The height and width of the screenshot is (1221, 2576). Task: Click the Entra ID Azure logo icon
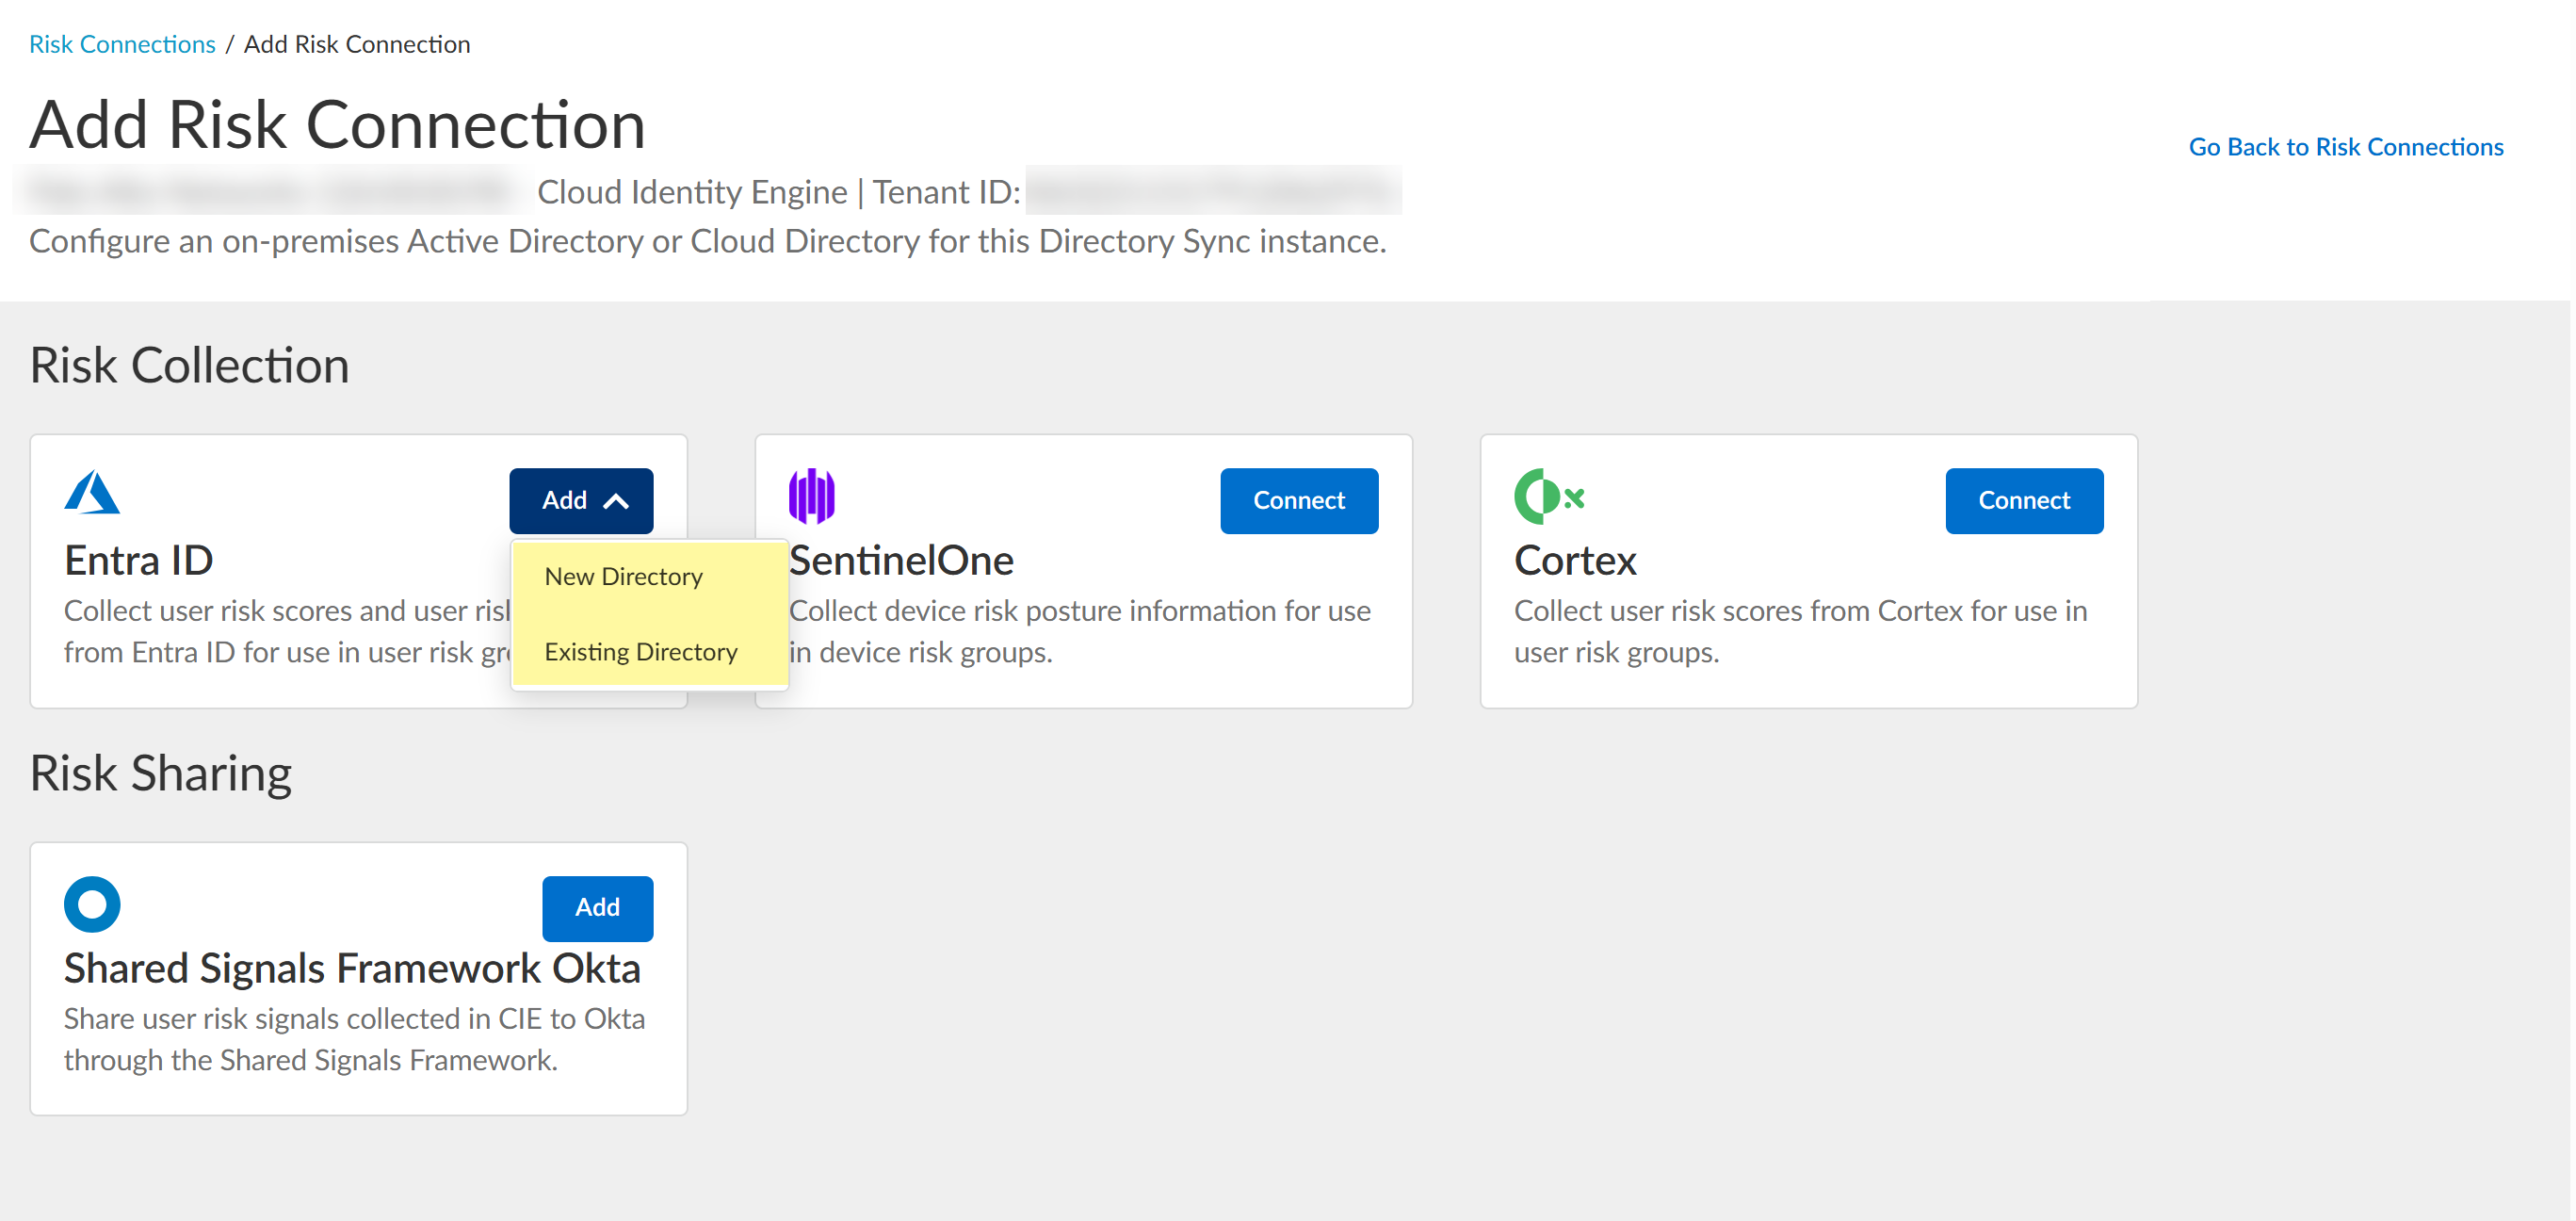coord(92,492)
